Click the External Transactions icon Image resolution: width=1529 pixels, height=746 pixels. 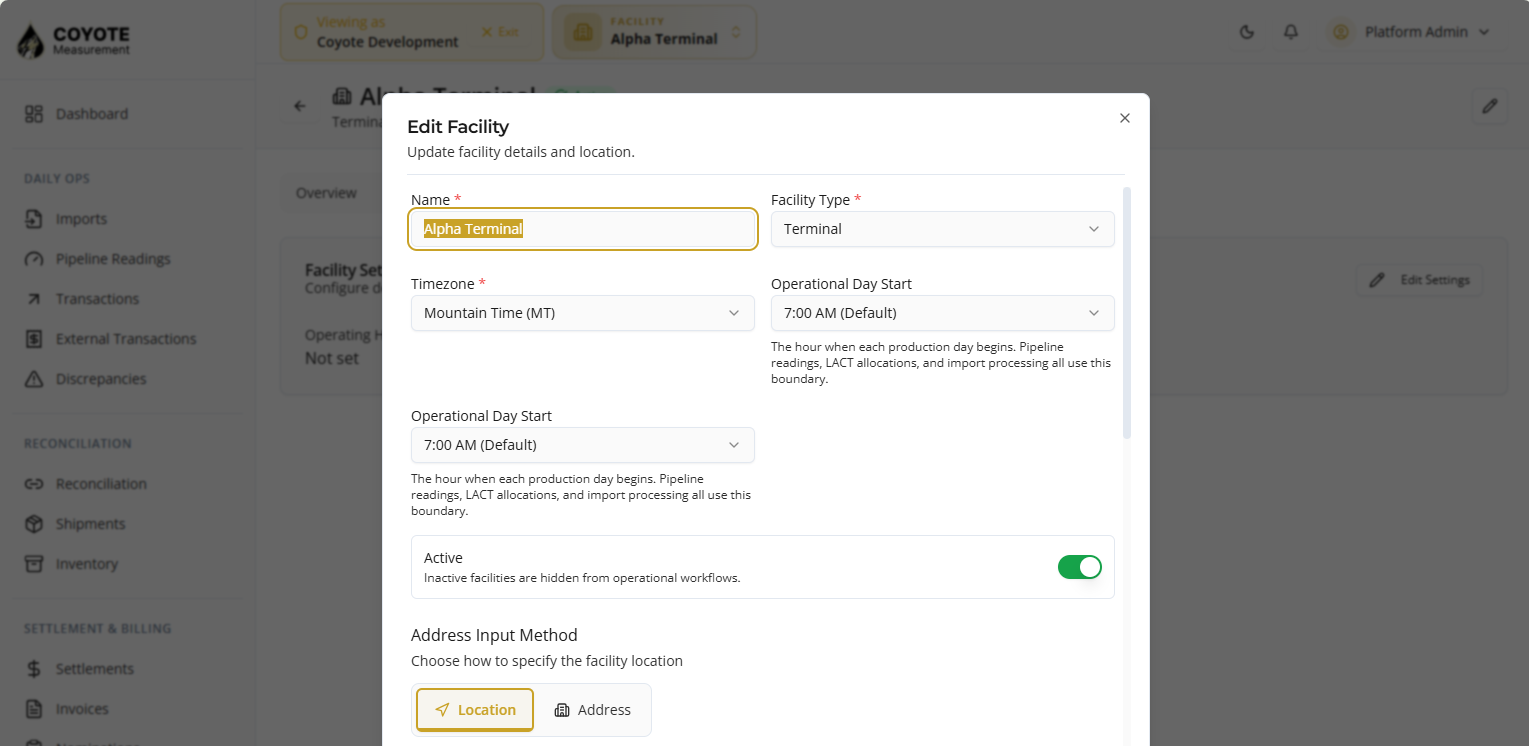(34, 339)
